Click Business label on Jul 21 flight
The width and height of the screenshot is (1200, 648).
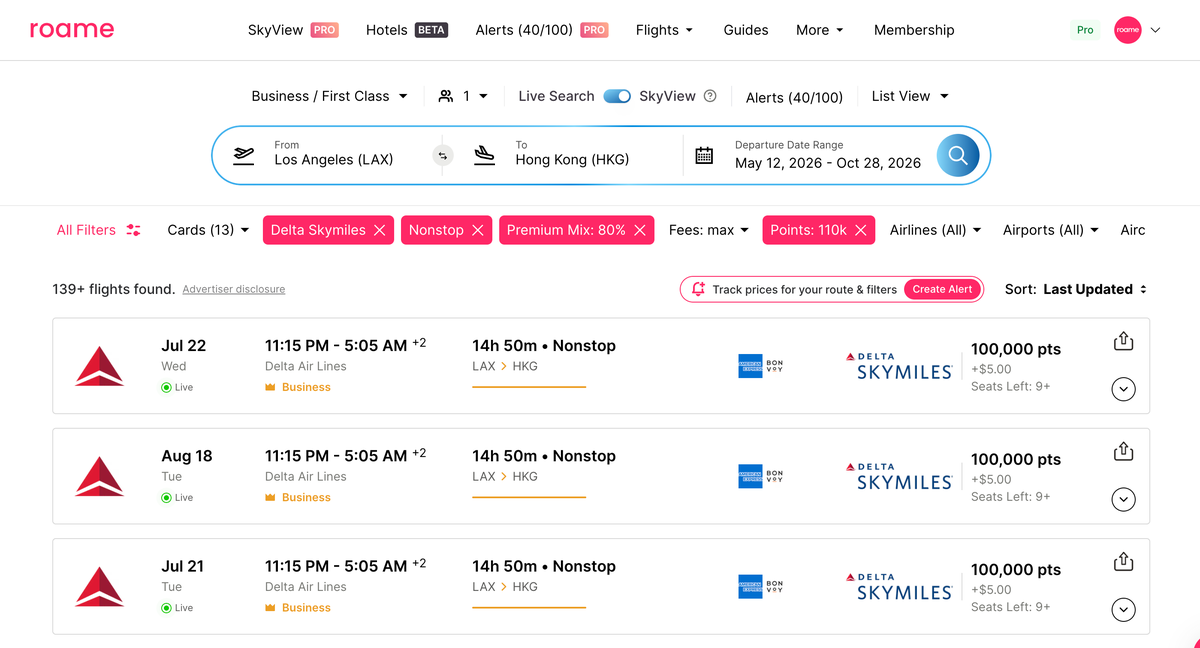point(297,607)
